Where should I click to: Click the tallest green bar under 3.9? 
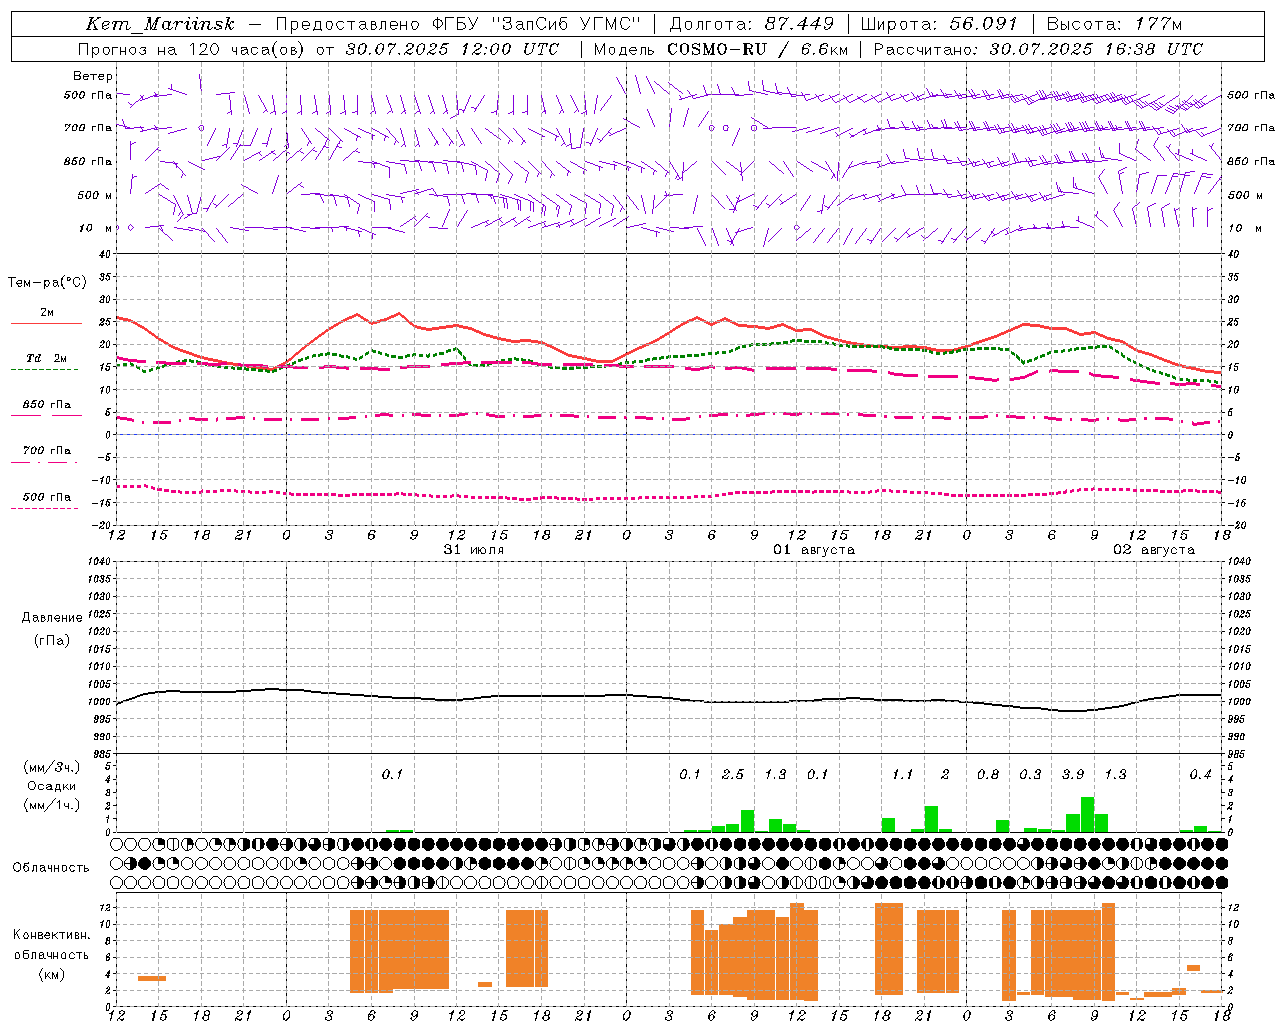tap(1087, 814)
